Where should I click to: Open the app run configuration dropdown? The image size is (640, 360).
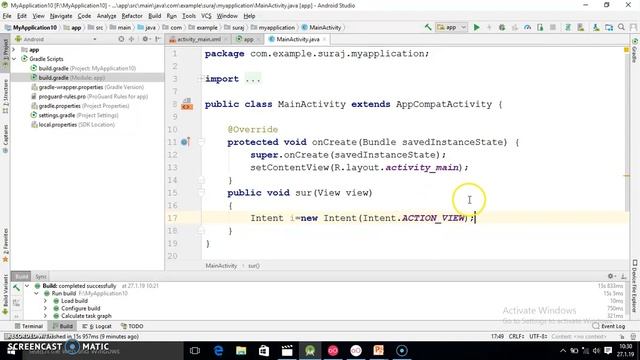452,27
